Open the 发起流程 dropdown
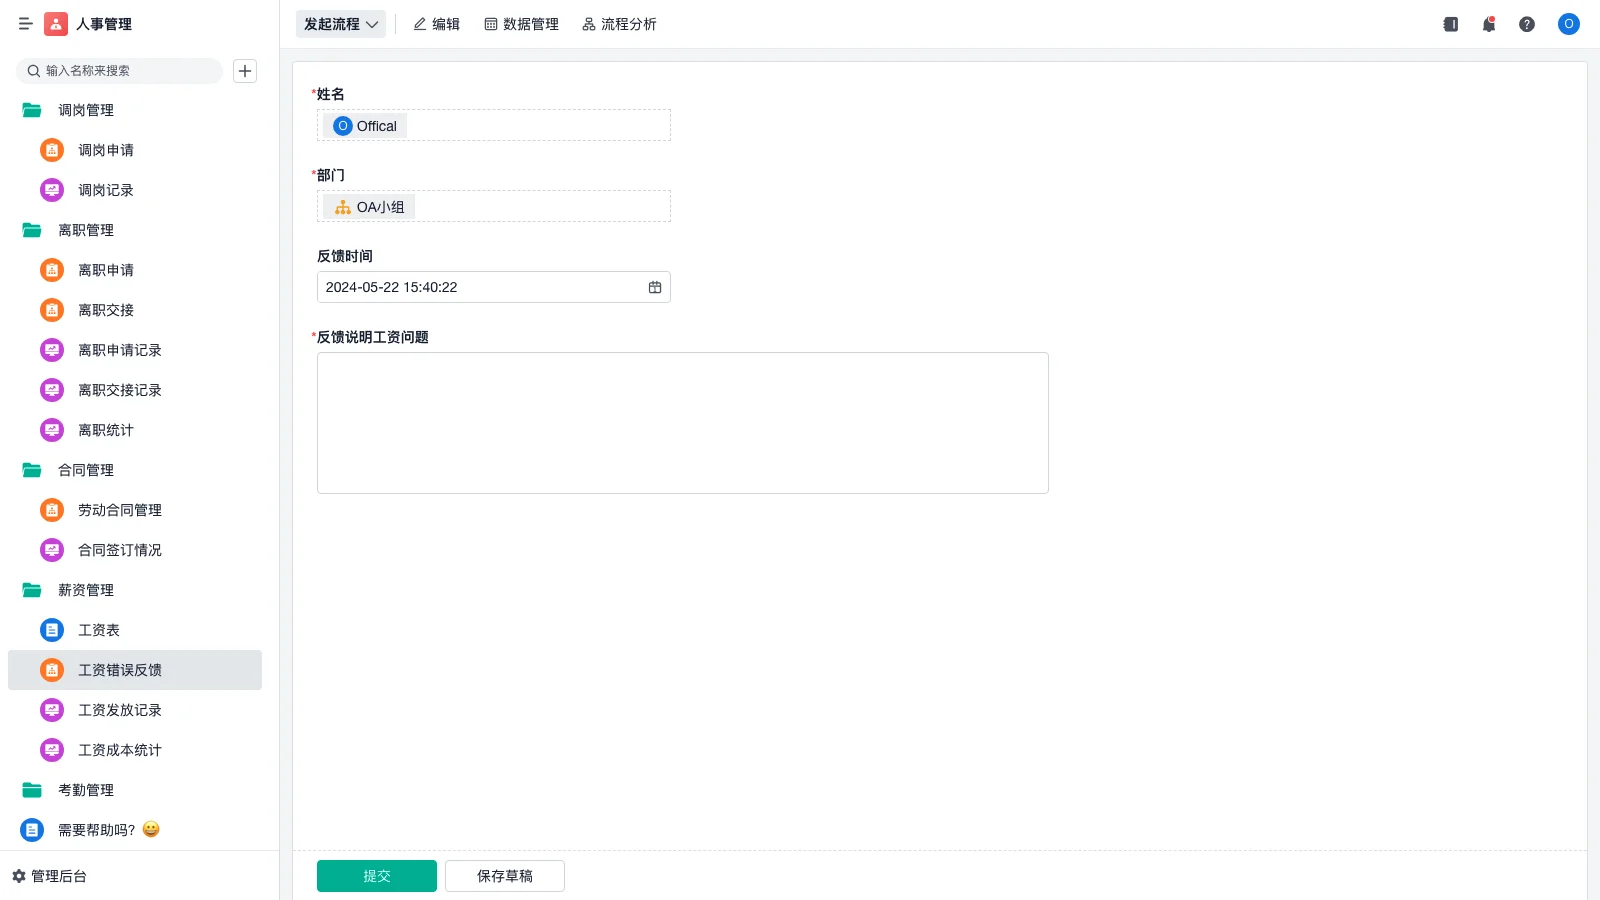The width and height of the screenshot is (1600, 900). point(341,24)
